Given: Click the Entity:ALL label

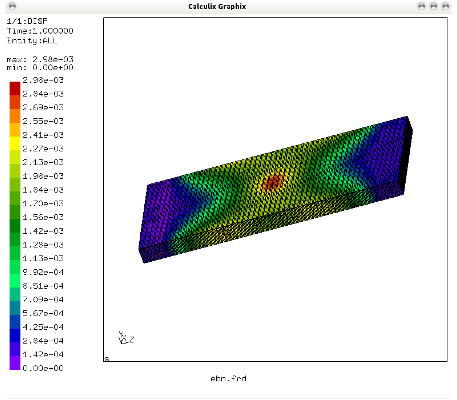Looking at the screenshot, I should (32, 41).
